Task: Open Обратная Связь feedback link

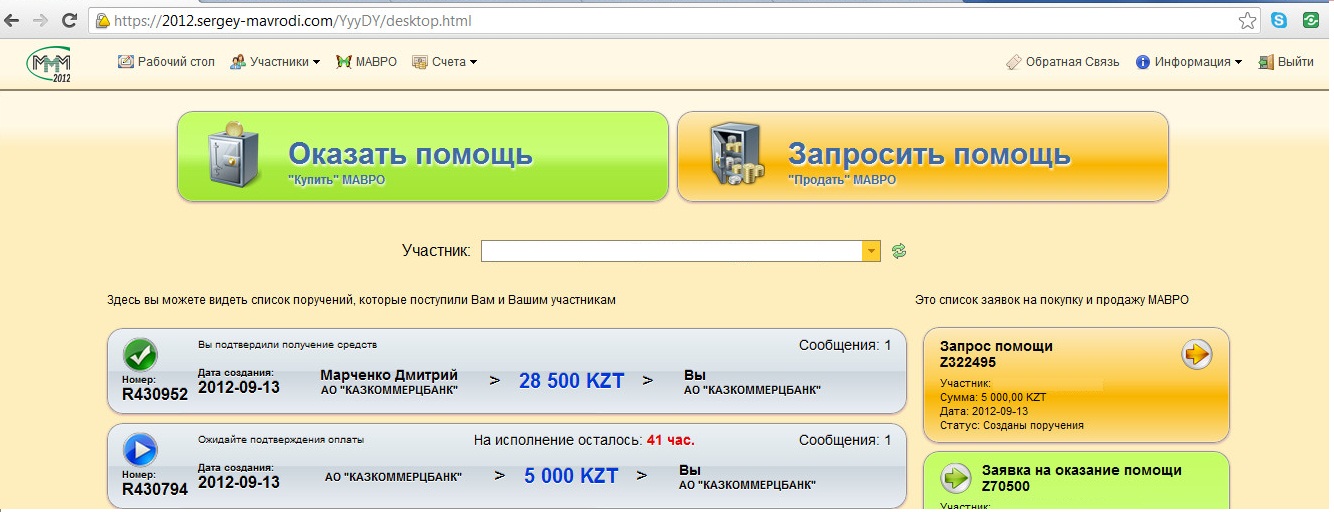Action: (1063, 62)
